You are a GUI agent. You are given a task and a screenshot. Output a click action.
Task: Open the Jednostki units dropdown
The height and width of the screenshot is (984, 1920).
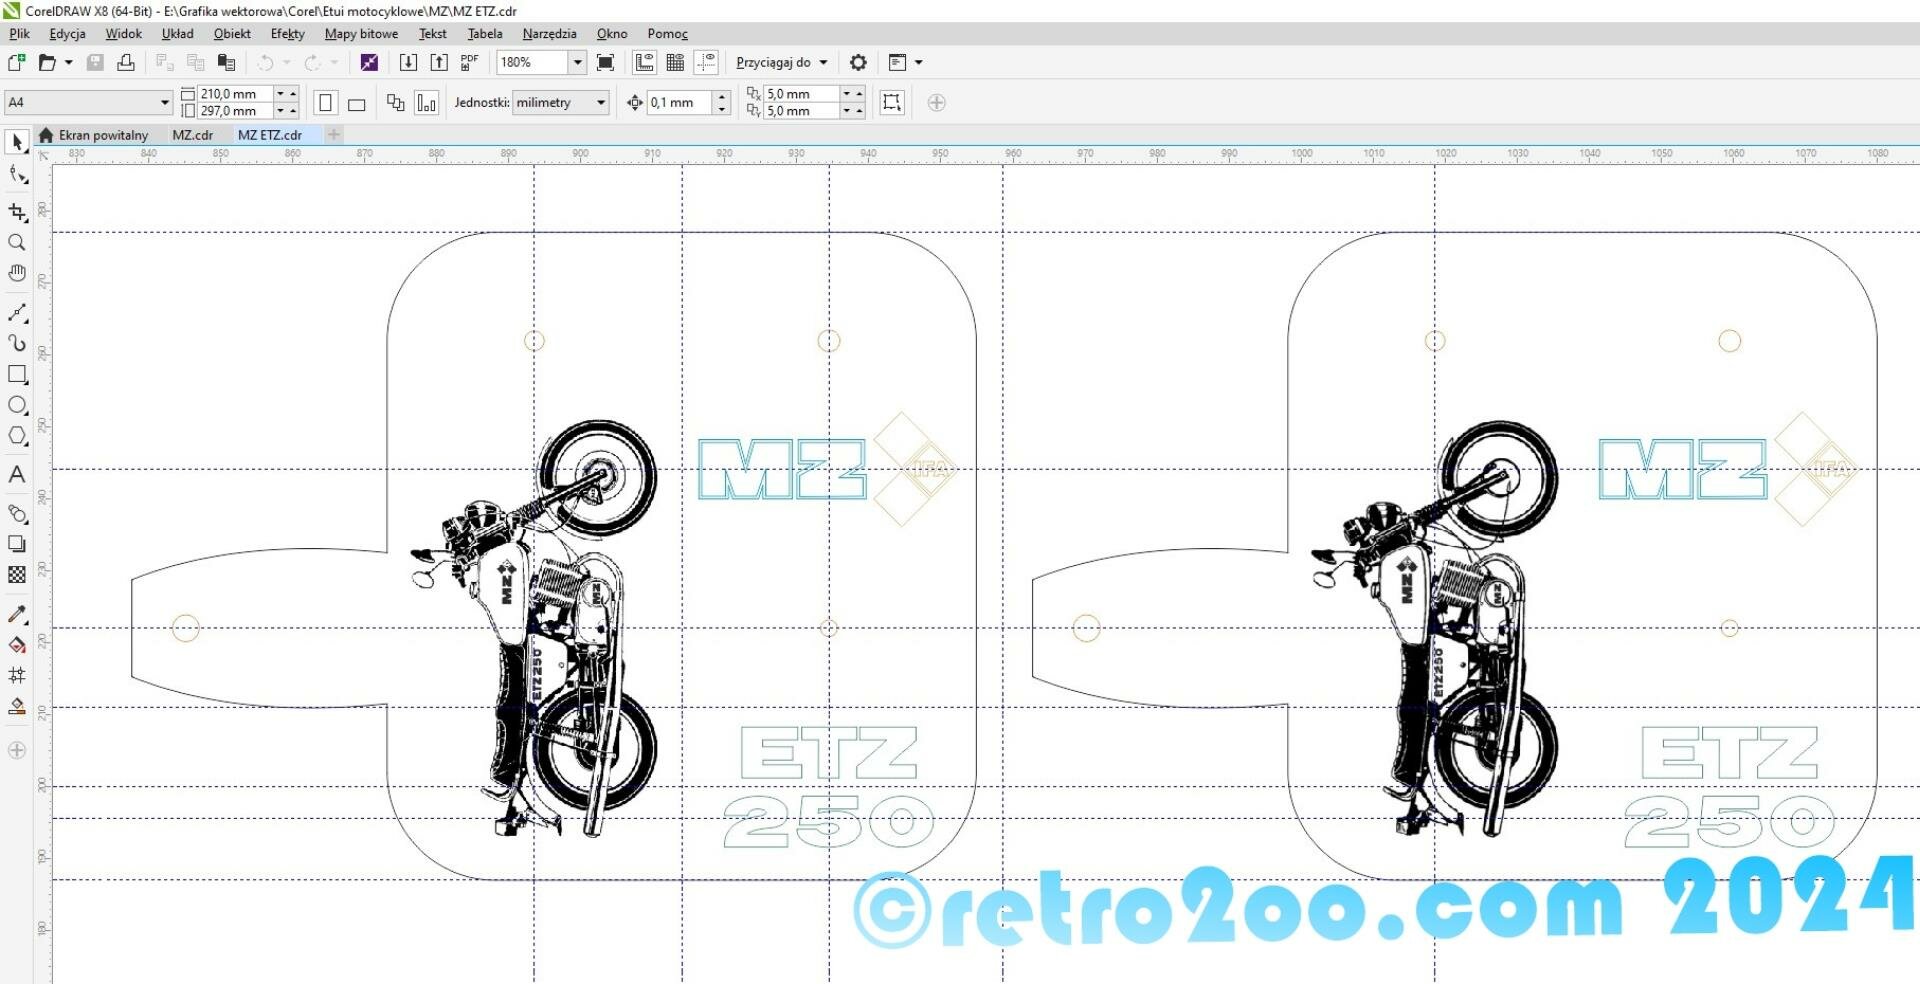pyautogui.click(x=600, y=102)
